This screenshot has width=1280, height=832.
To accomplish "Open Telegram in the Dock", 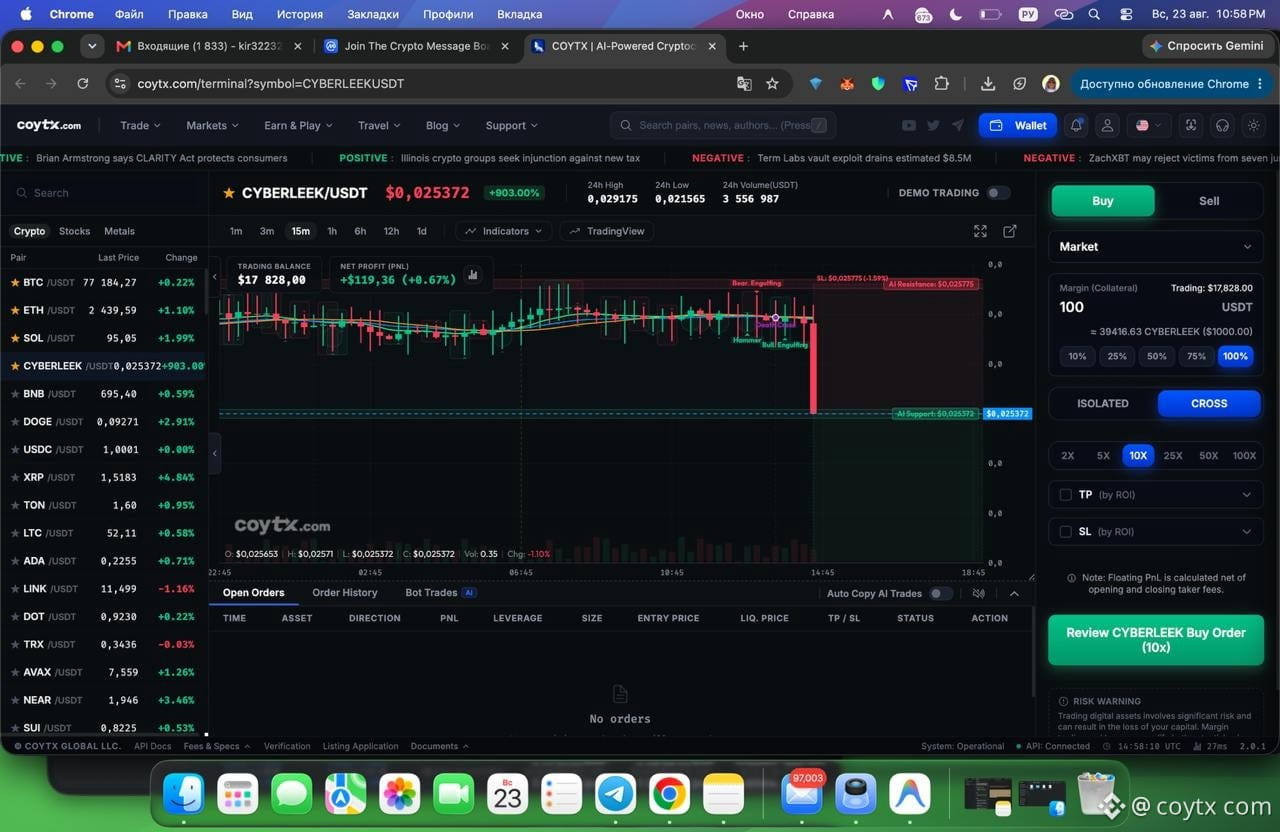I will [x=616, y=794].
